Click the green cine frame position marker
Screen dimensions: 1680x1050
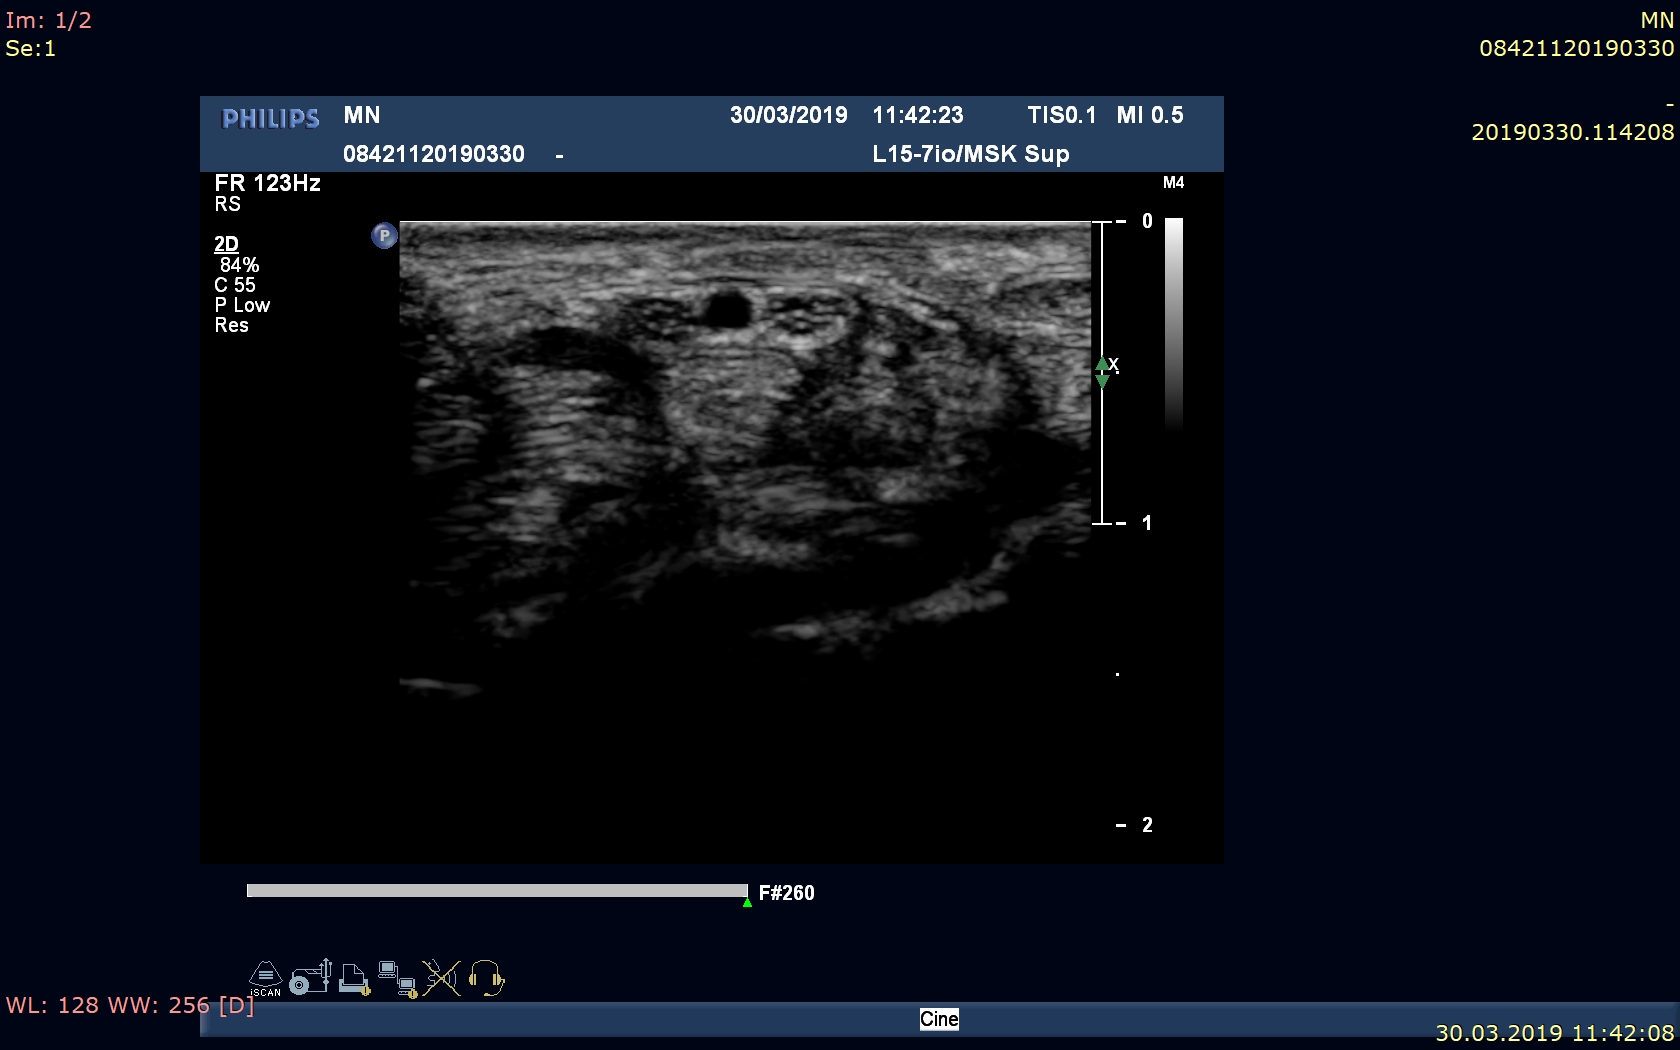[747, 903]
